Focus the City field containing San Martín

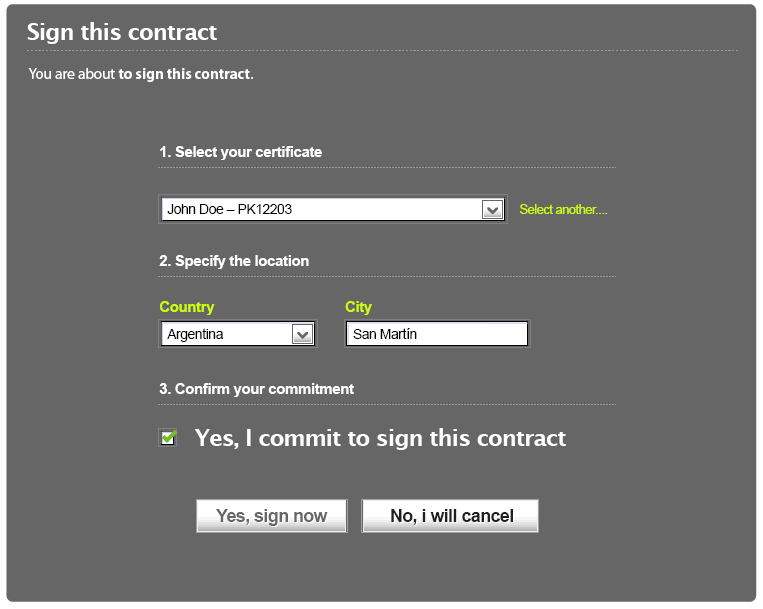point(437,334)
